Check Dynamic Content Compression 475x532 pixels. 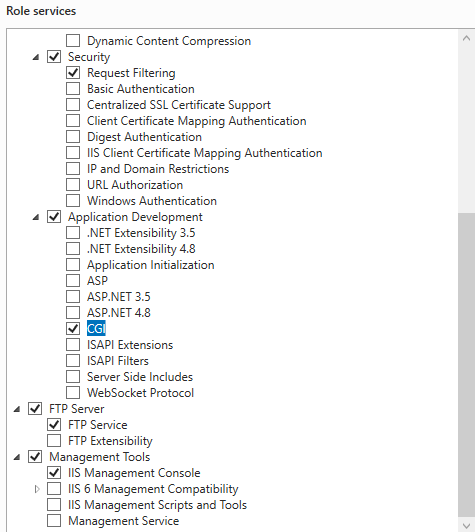click(73, 41)
